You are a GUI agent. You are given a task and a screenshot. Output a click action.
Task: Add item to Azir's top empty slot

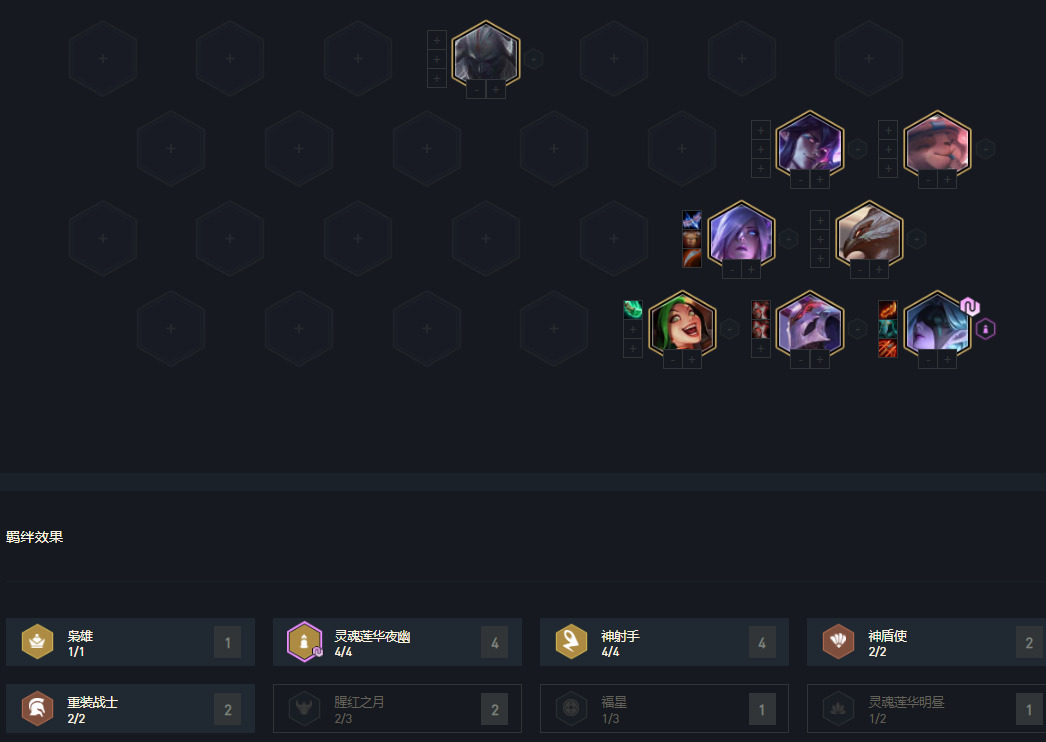tap(820, 220)
